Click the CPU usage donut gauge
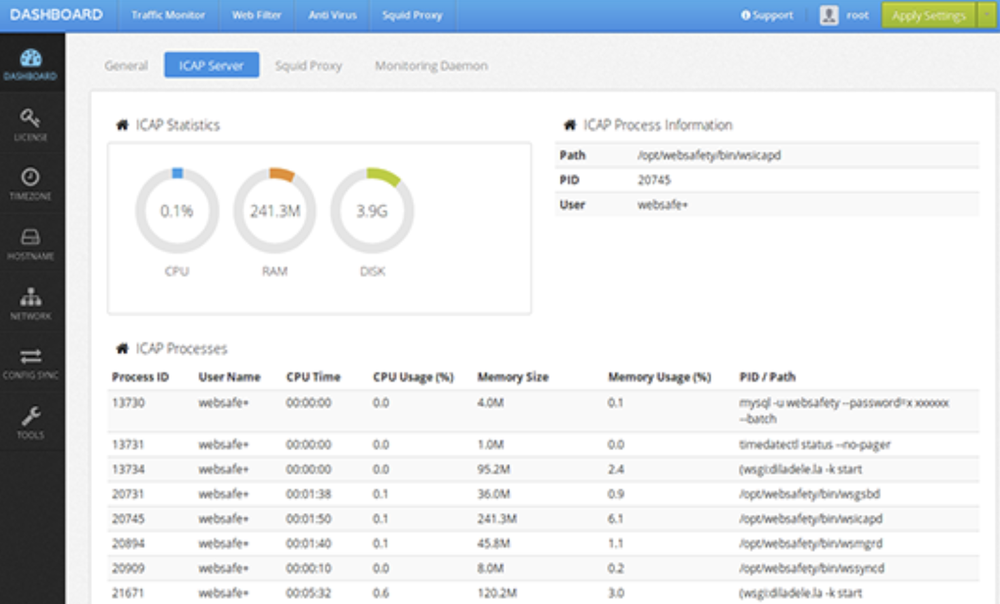 point(177,211)
